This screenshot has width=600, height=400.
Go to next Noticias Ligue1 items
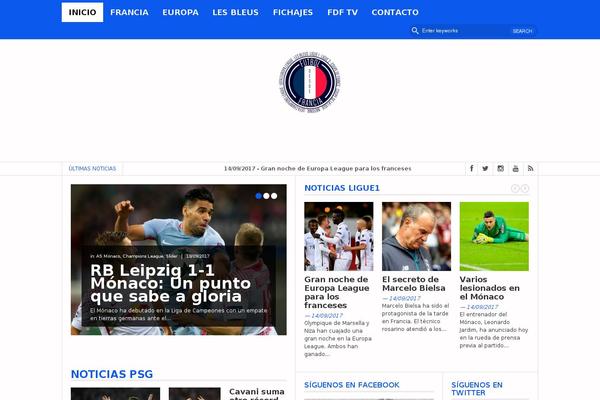[525, 188]
